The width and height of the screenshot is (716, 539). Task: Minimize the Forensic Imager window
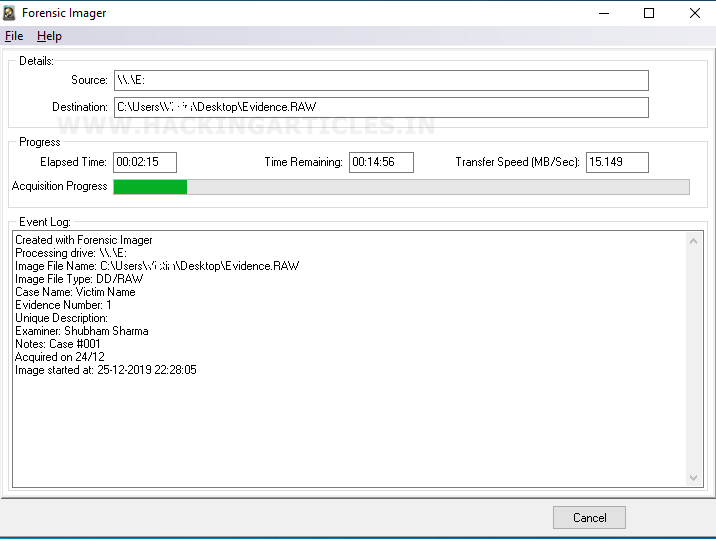coord(604,13)
